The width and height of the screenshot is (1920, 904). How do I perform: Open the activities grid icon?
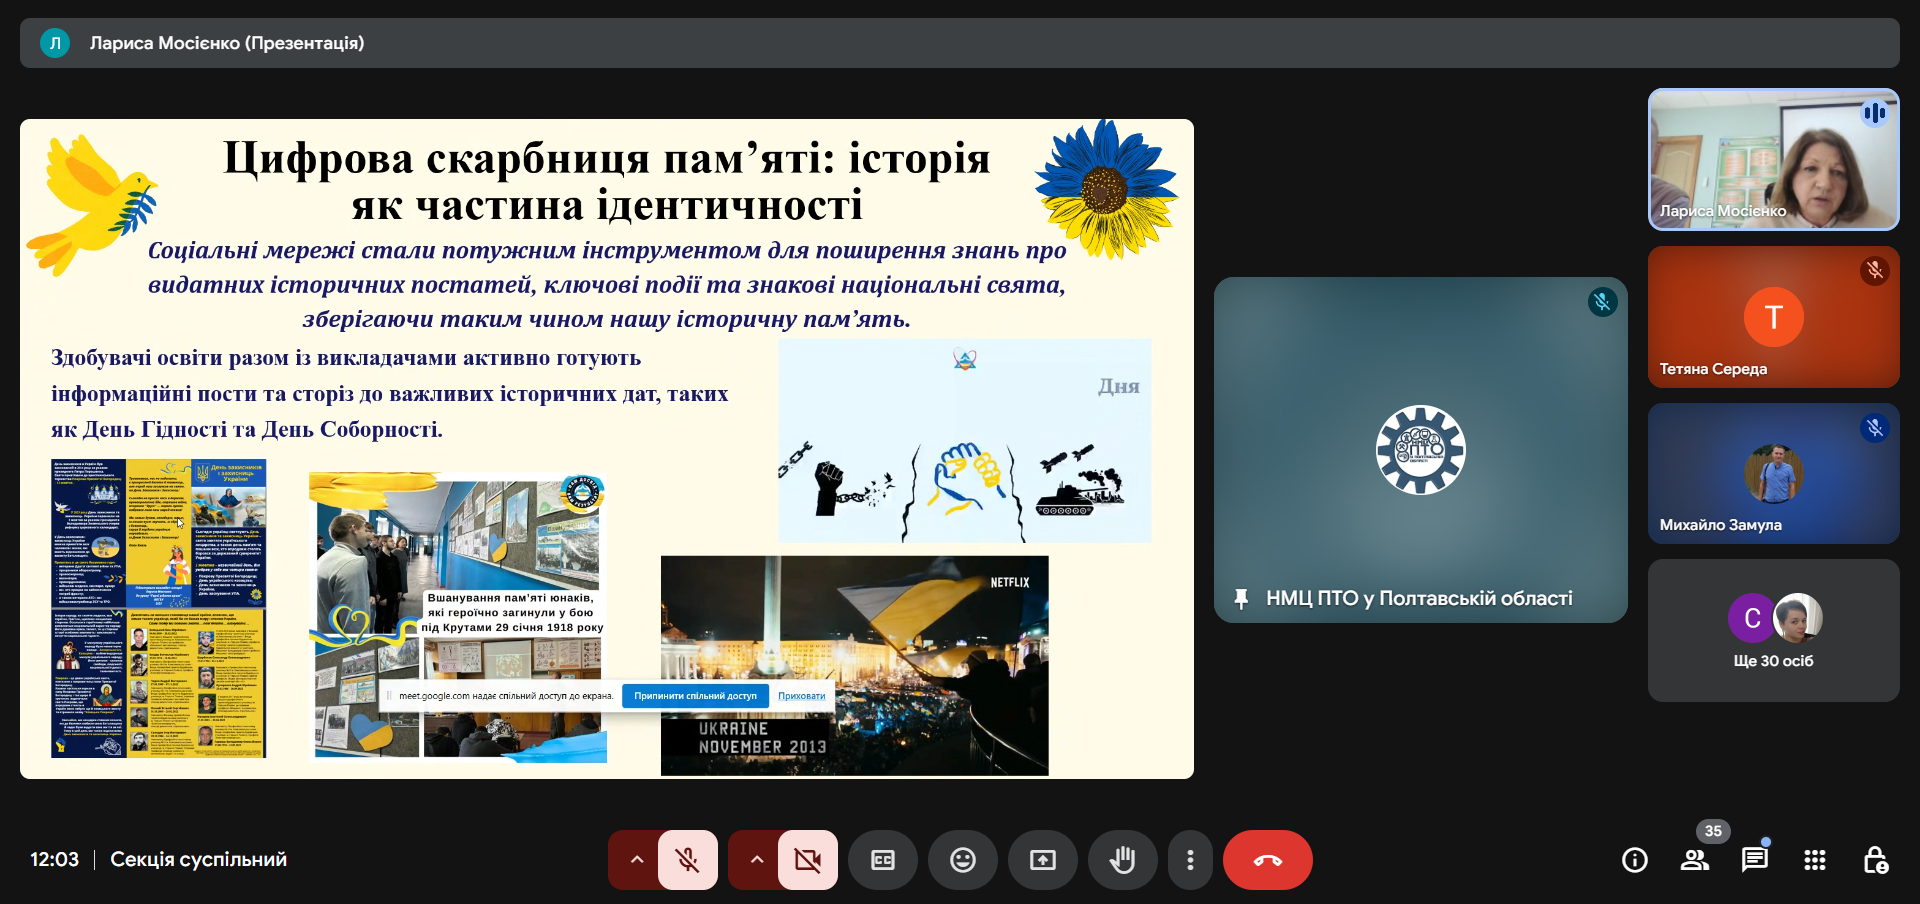(x=1815, y=860)
